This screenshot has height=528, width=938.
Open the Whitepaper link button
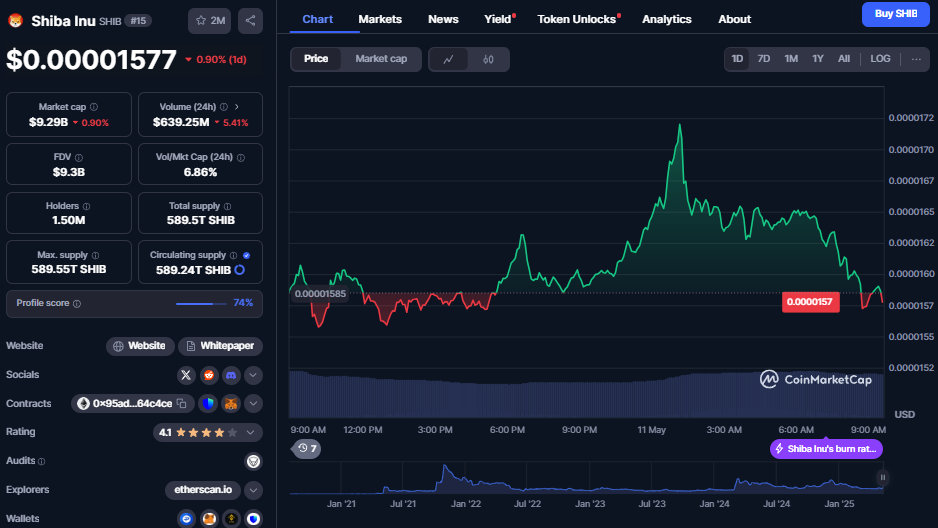tap(220, 346)
